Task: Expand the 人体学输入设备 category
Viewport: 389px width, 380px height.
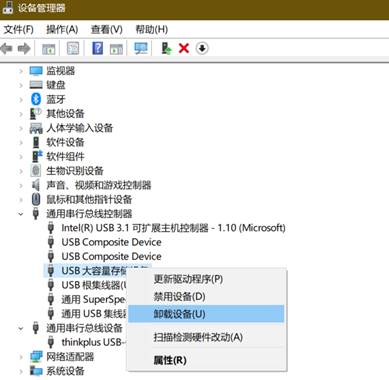Action: coord(21,128)
